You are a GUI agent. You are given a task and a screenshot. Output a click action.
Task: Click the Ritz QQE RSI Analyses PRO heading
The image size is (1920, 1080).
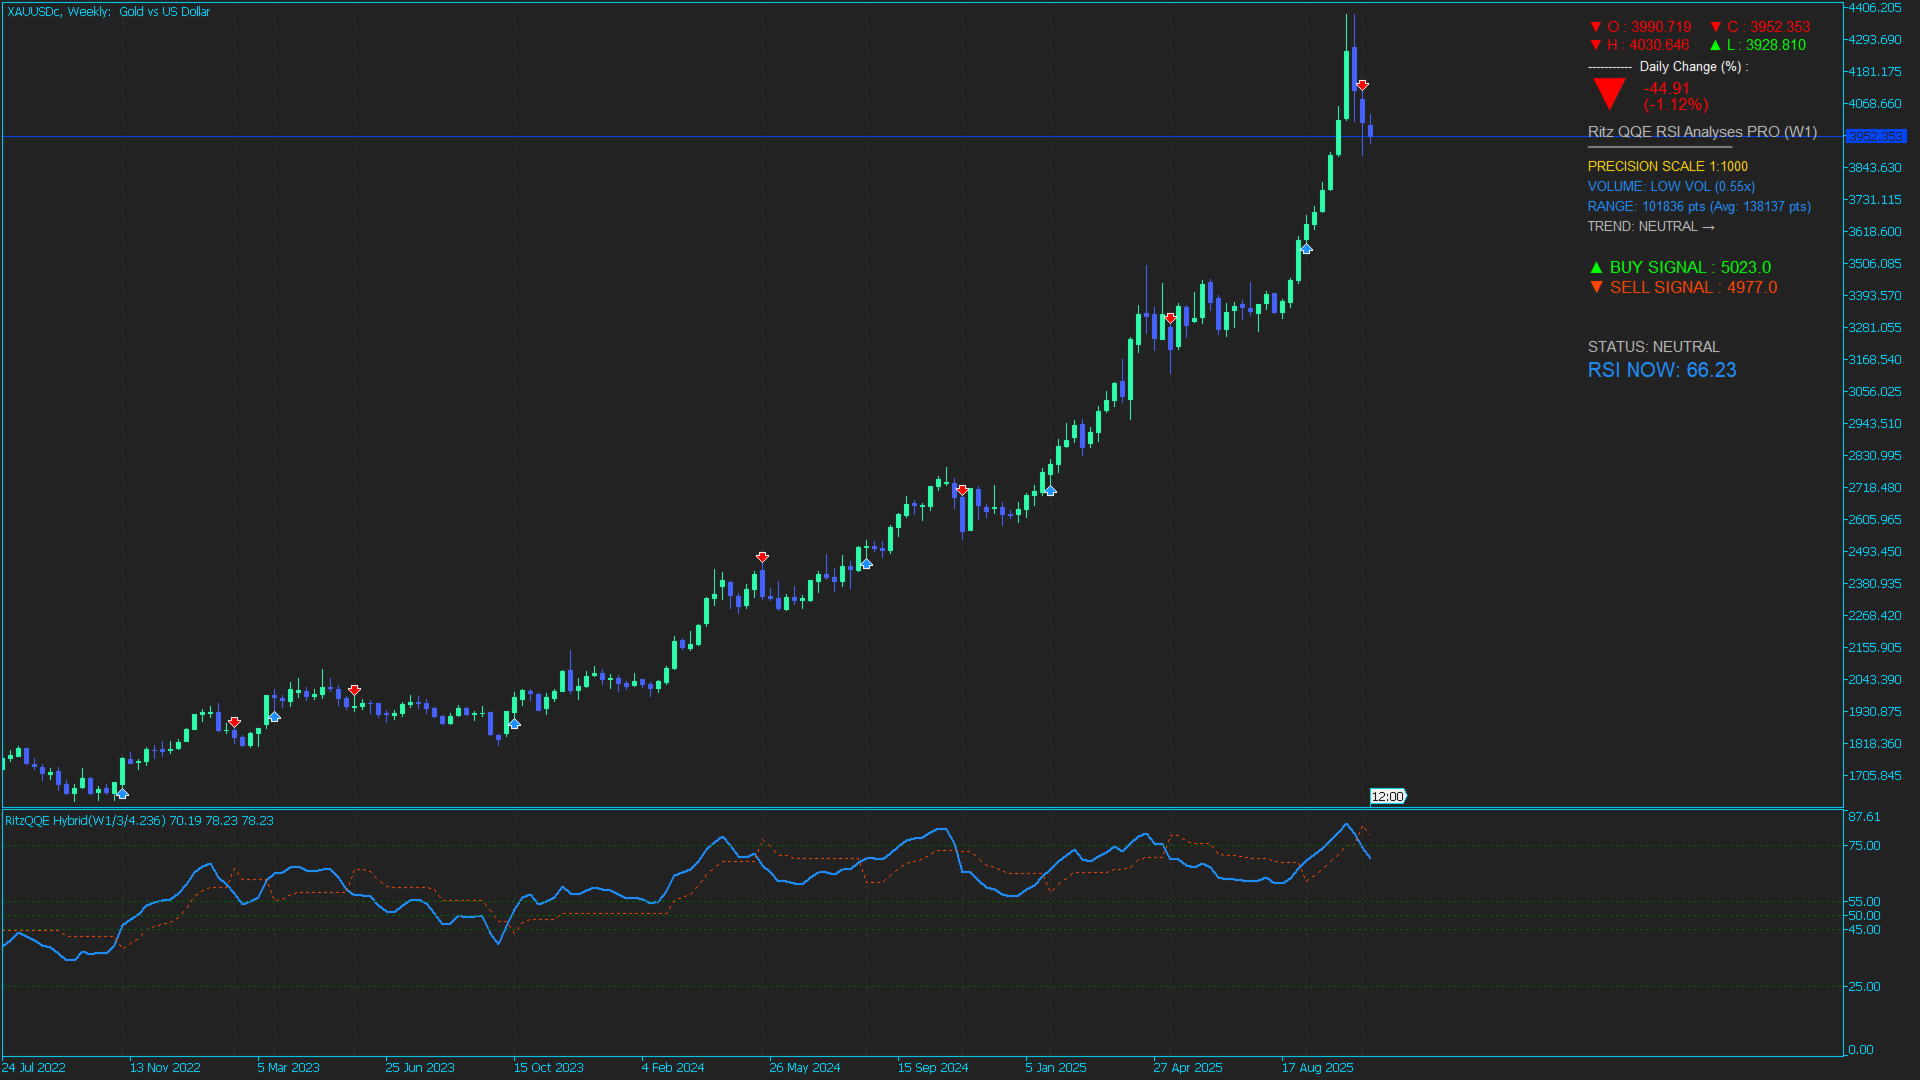click(x=1701, y=132)
